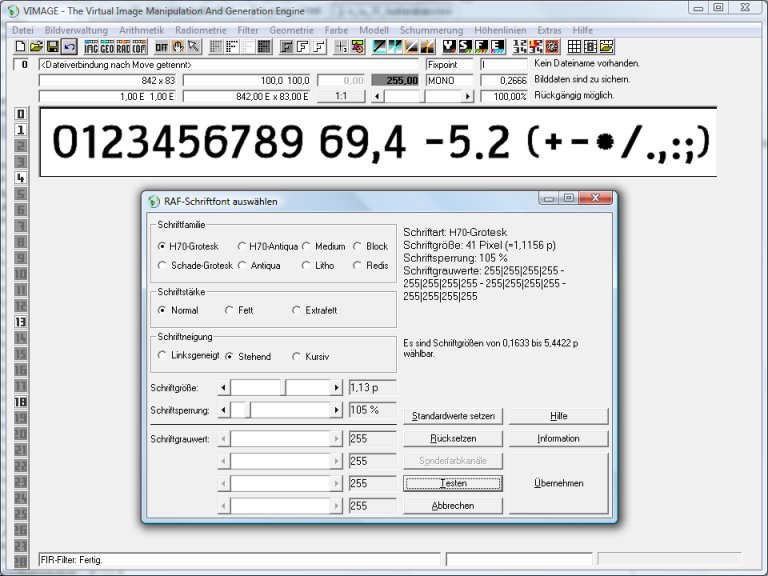Click the Testen button
This screenshot has width=768, height=576.
(x=453, y=483)
